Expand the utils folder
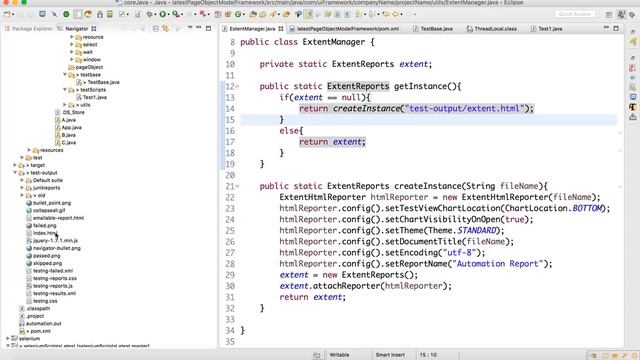This screenshot has width=640, height=360. point(65,105)
